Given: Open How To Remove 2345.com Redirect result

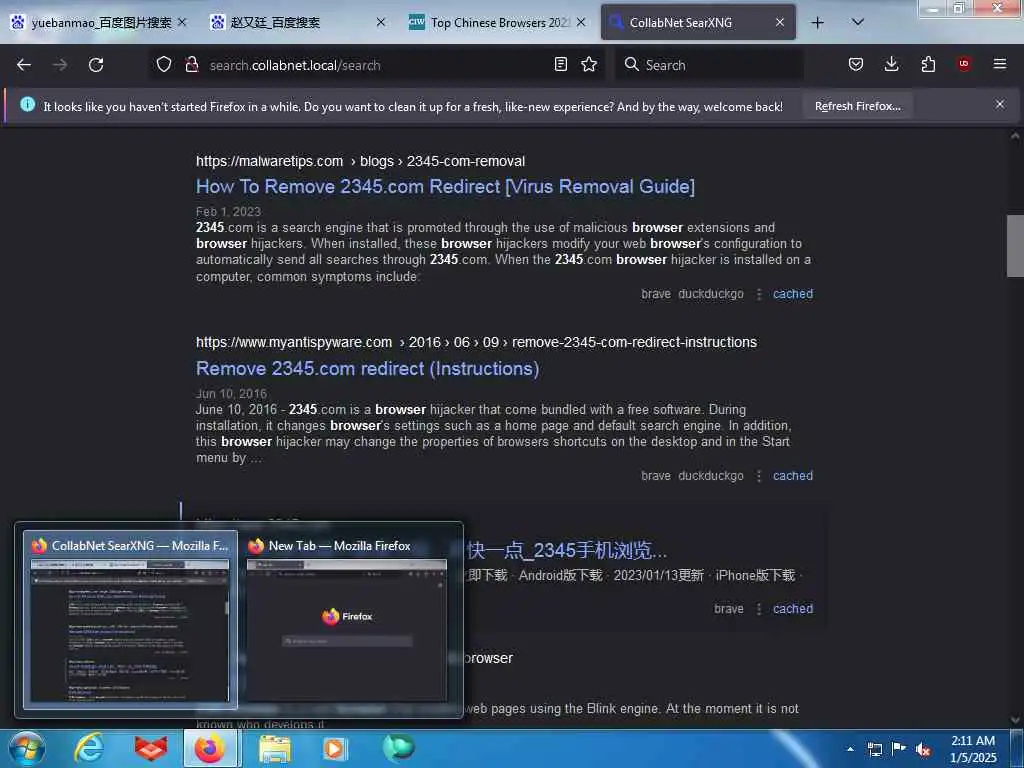Looking at the screenshot, I should pyautogui.click(x=445, y=187).
